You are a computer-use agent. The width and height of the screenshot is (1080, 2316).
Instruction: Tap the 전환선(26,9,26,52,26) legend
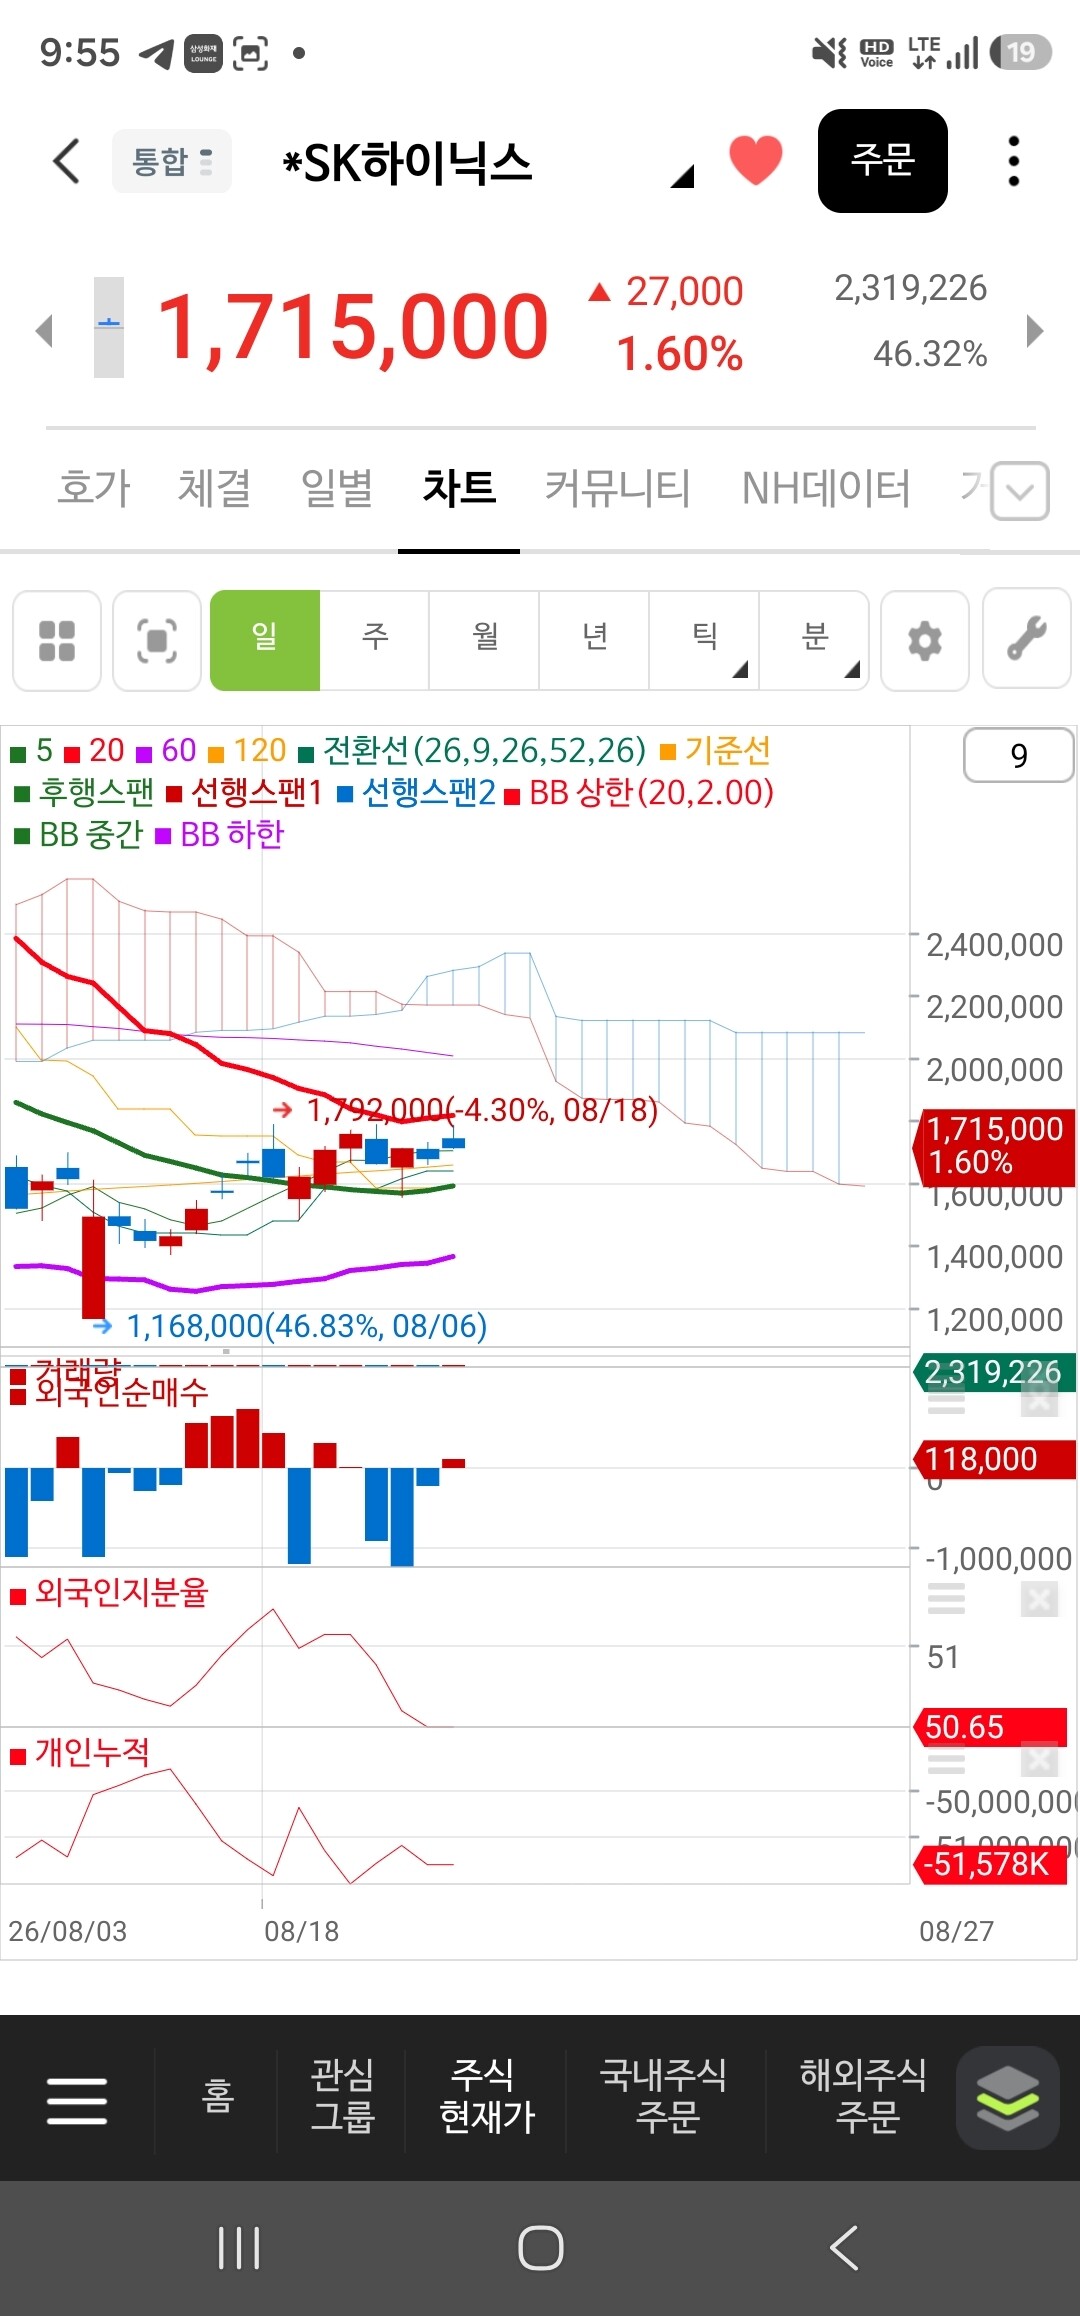coord(473,750)
